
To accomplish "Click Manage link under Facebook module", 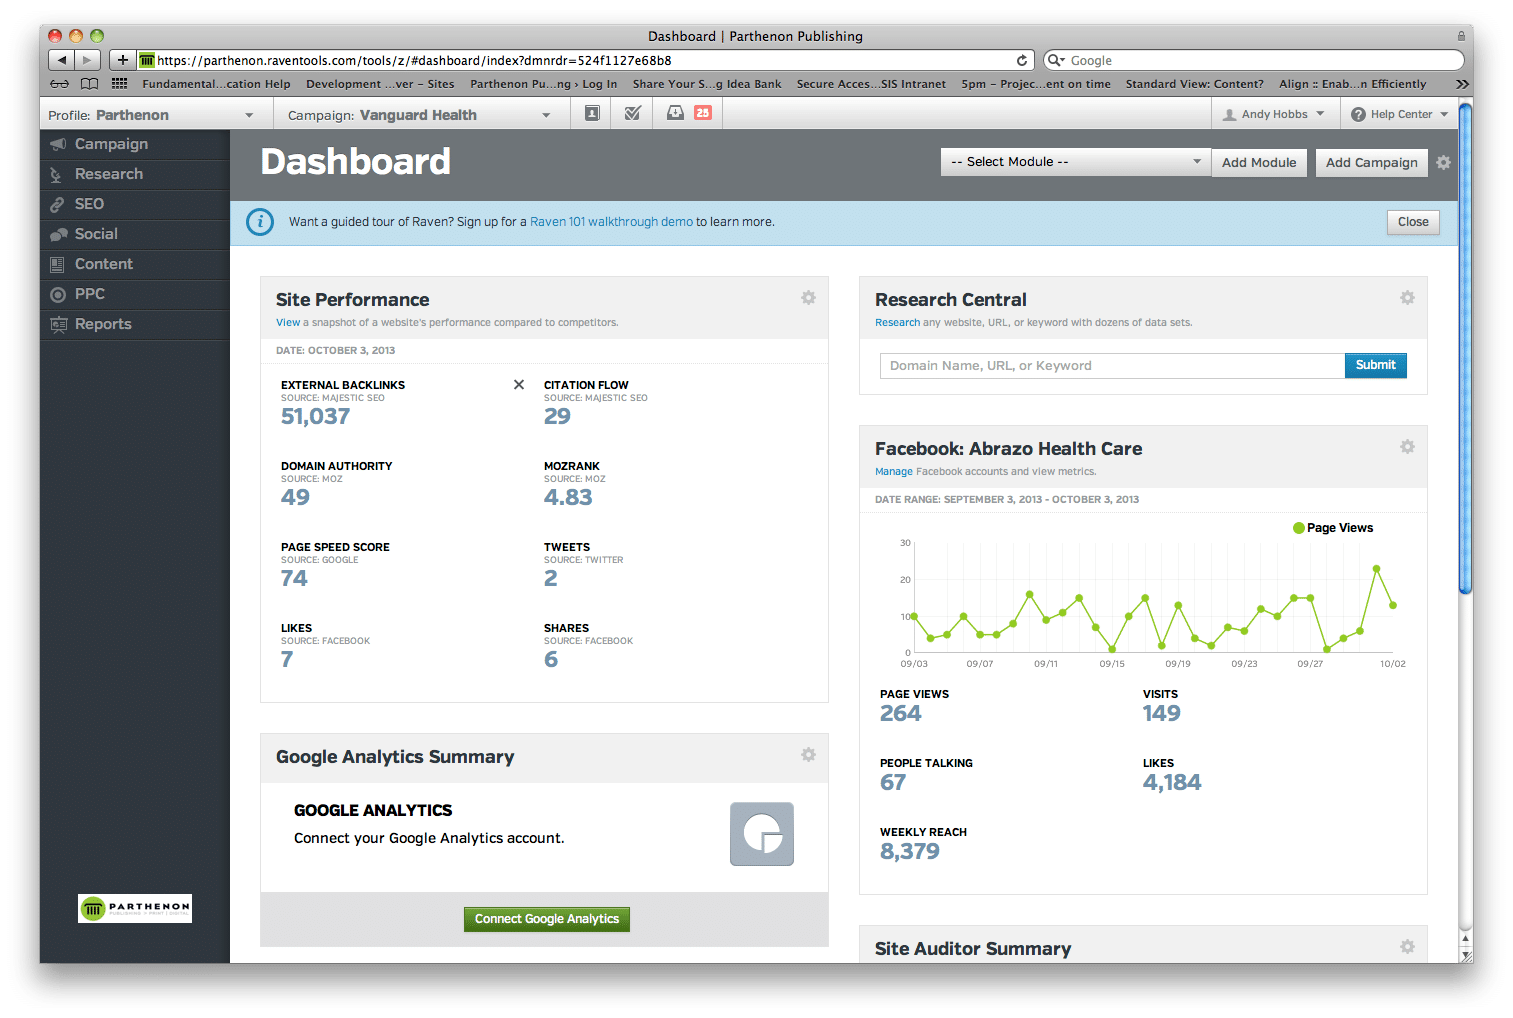I will pyautogui.click(x=894, y=471).
